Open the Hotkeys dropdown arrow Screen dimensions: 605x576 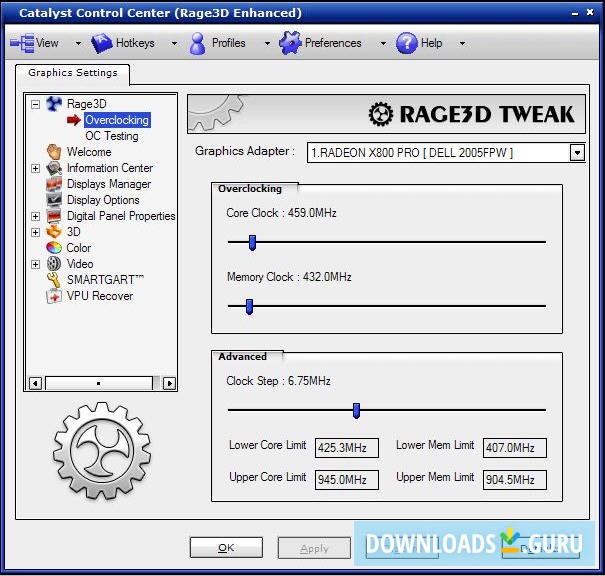tap(174, 43)
